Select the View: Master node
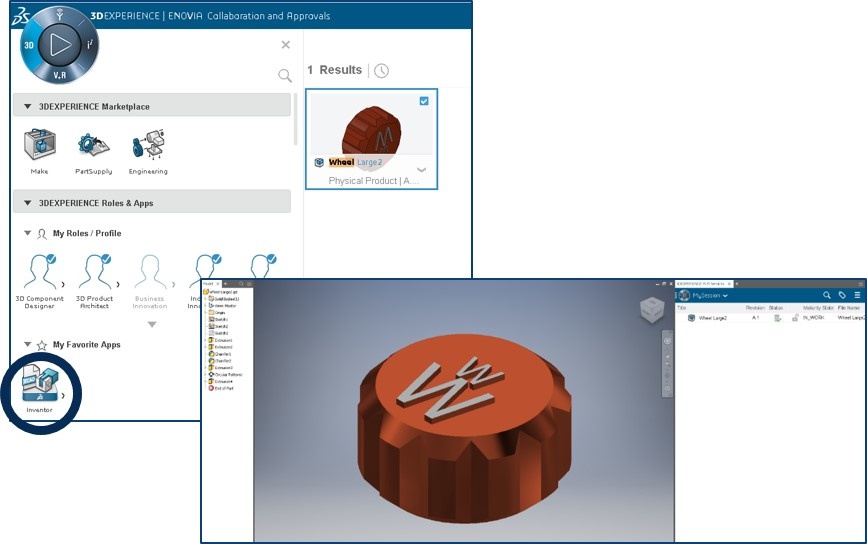The image size is (867, 544). click(222, 305)
